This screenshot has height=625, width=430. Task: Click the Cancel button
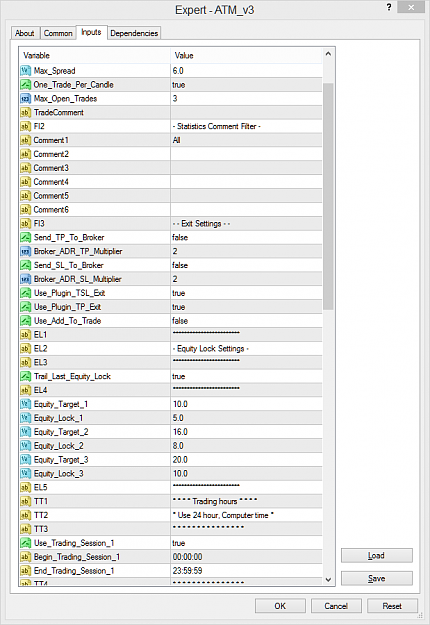click(x=336, y=606)
